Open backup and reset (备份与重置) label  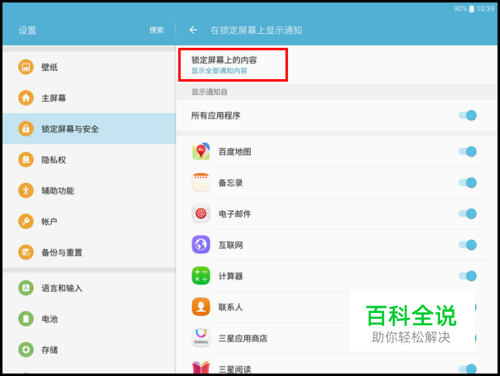62,253
